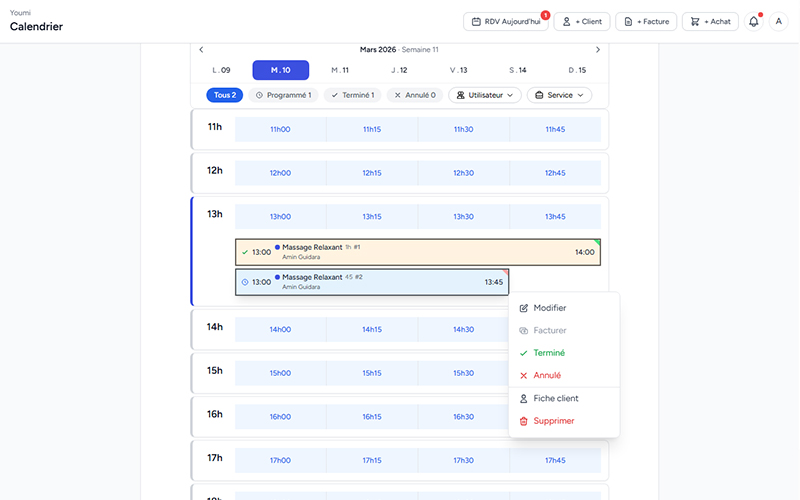Image resolution: width=800 pixels, height=500 pixels.
Task: Open the notifications bell
Action: tap(754, 21)
